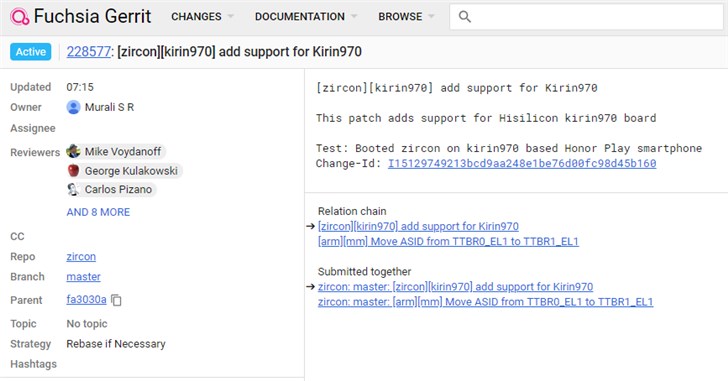Click George Kulakowski's apple avatar

click(x=73, y=171)
